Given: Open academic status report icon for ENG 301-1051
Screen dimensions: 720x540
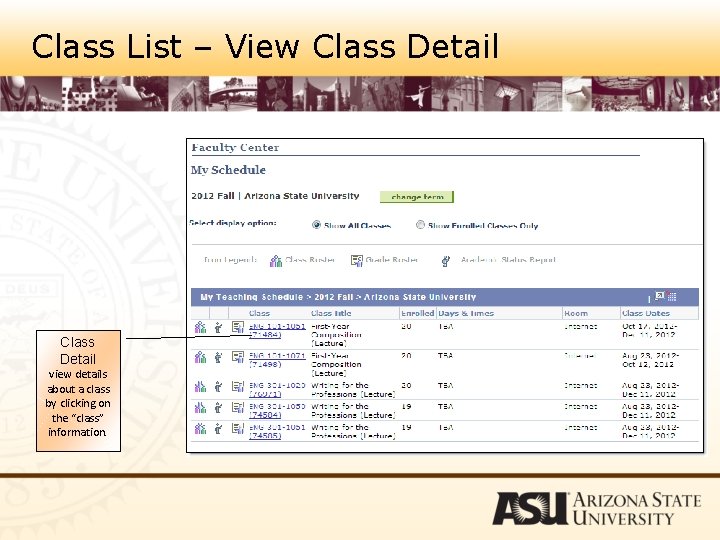Looking at the screenshot, I should [218, 429].
